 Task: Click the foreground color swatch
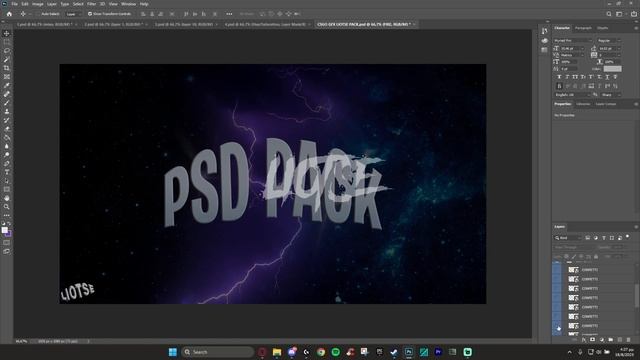pos(4,230)
